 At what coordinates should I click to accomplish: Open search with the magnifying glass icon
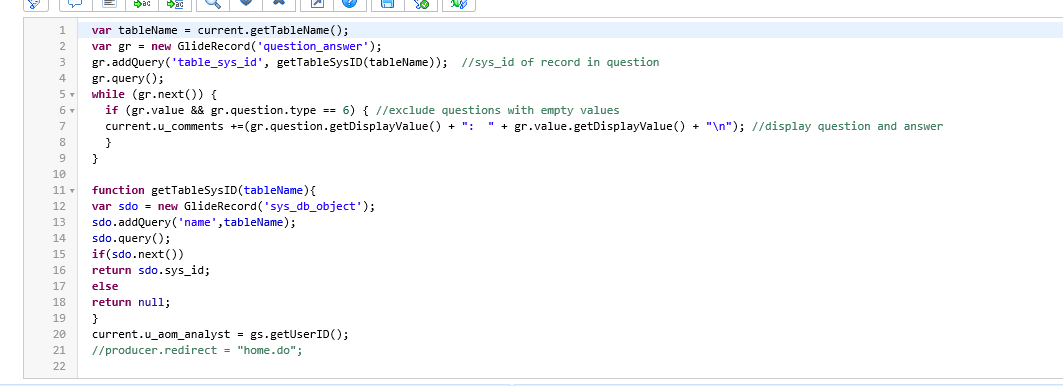click(213, 3)
